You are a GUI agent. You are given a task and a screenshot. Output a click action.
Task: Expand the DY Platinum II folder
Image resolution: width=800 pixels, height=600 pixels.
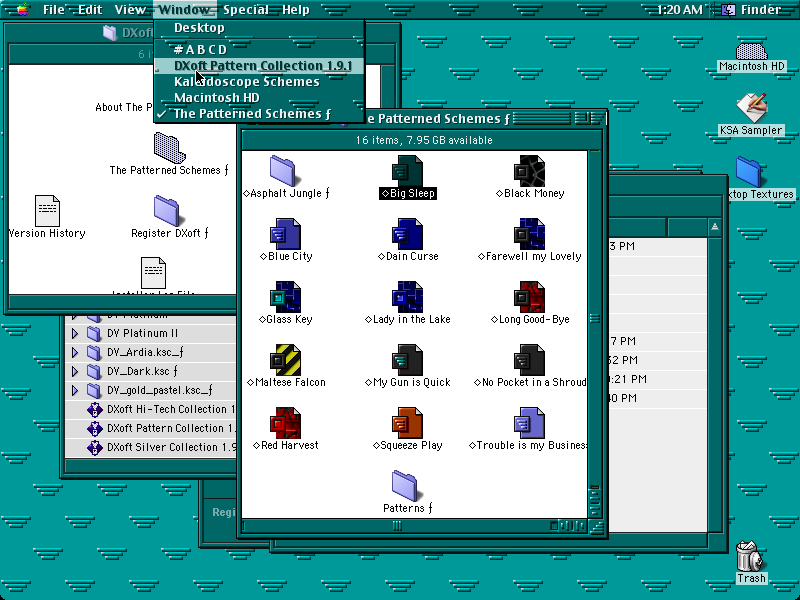(x=74, y=334)
